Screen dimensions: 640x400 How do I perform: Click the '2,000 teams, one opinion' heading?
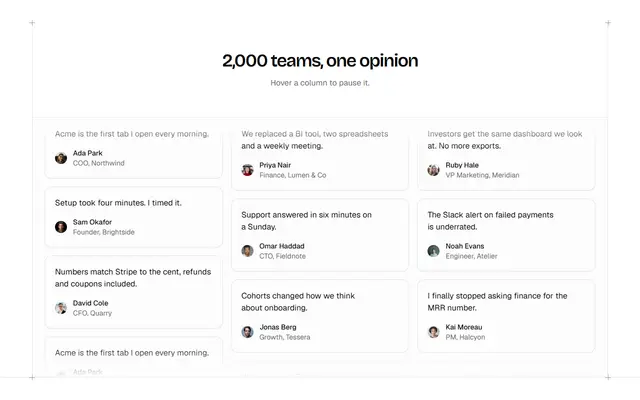(320, 61)
